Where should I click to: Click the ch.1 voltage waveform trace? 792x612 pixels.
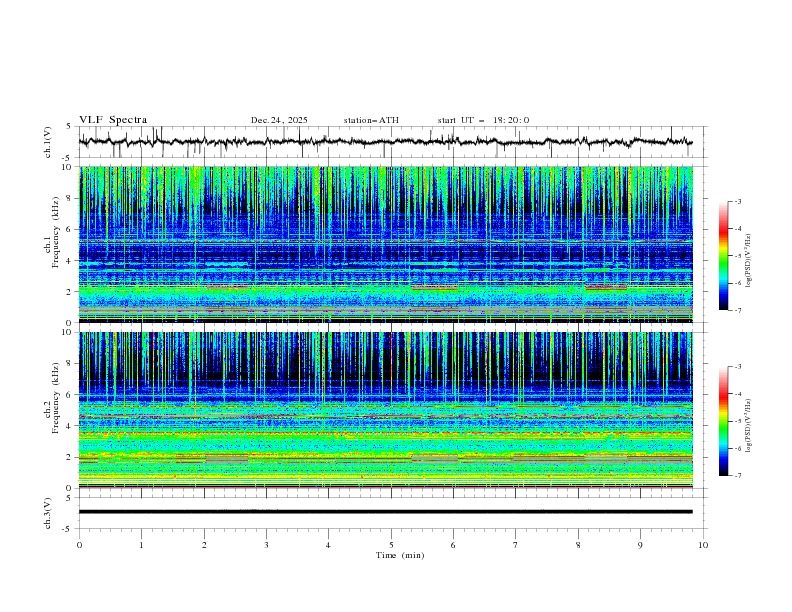tap(385, 142)
